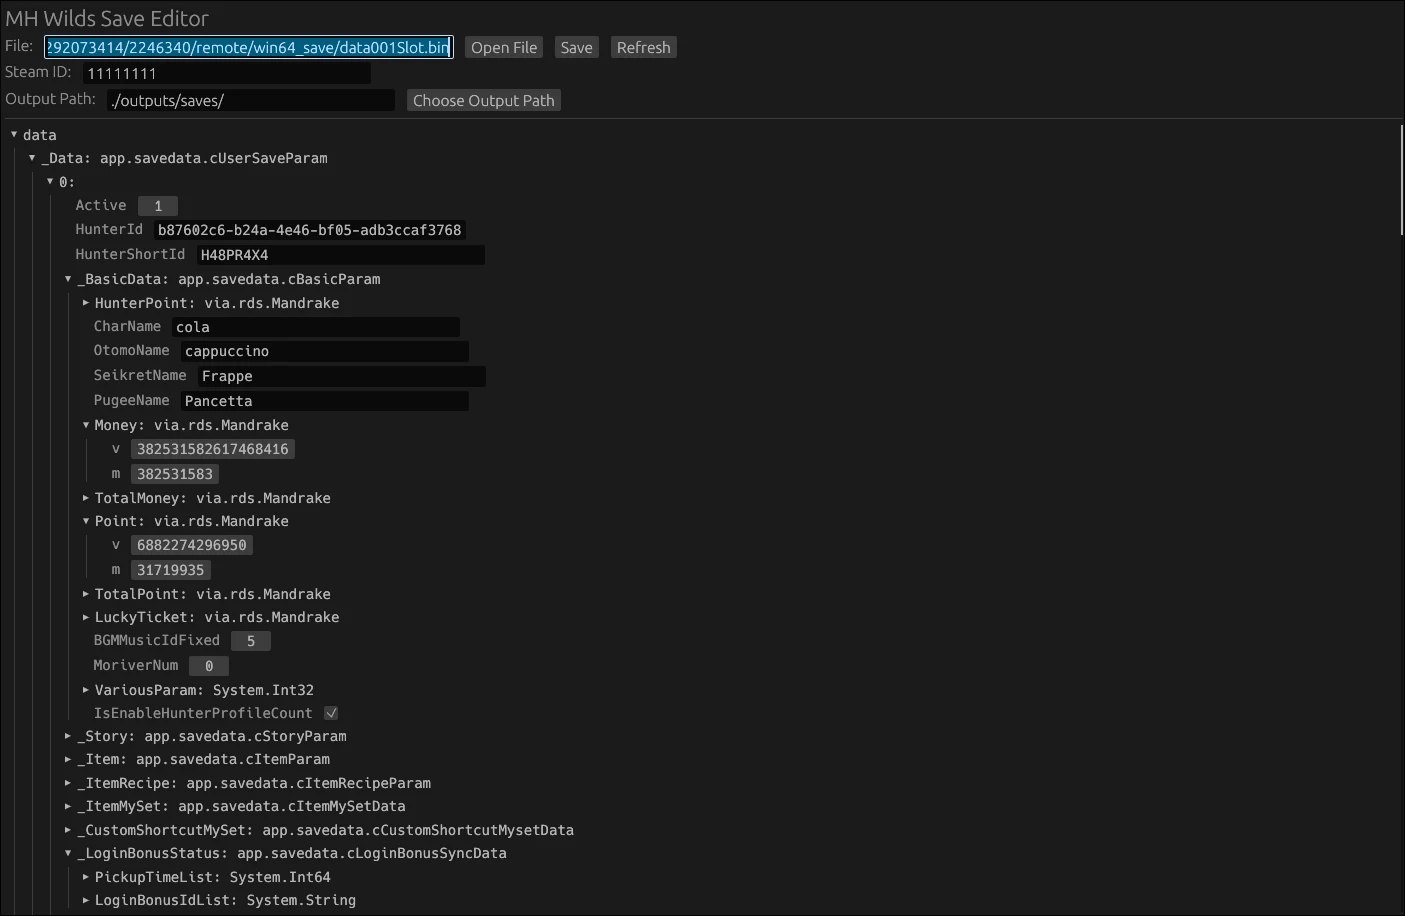This screenshot has height=916, width=1405.
Task: Expand the _Item cItemParam node
Action: click(x=68, y=759)
